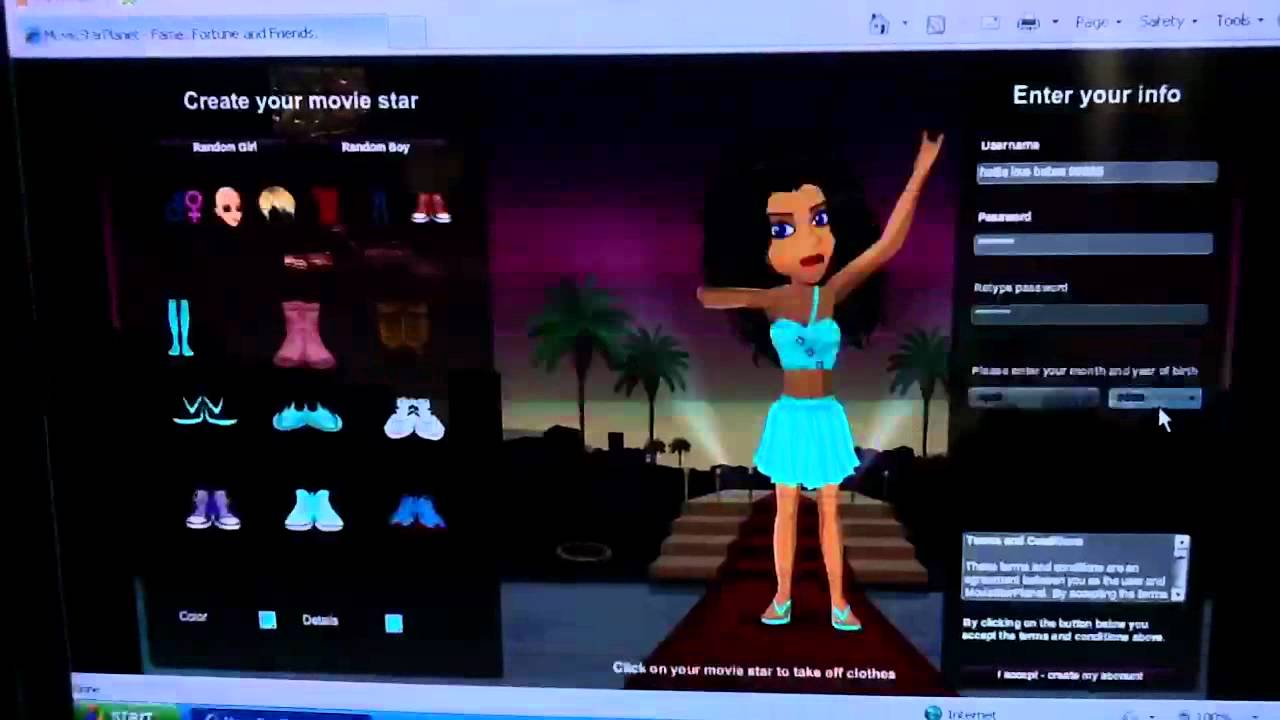The image size is (1280, 720).
Task: Choose the white sneakers
Action: (414, 418)
